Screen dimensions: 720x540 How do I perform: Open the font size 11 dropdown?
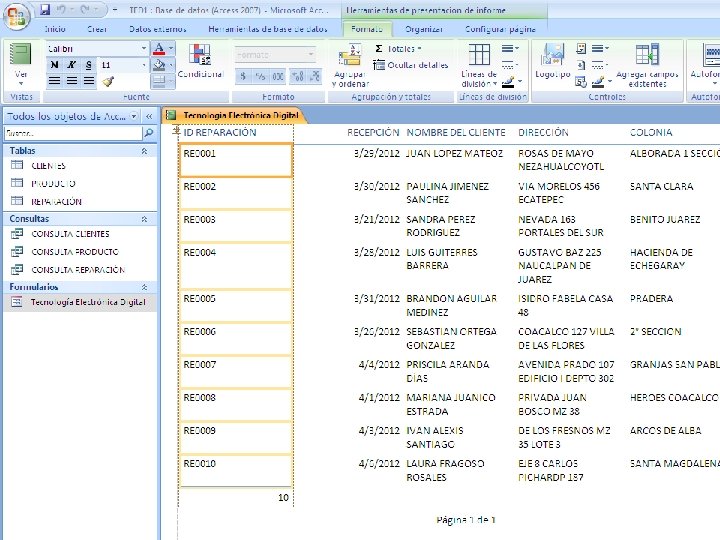[143, 65]
